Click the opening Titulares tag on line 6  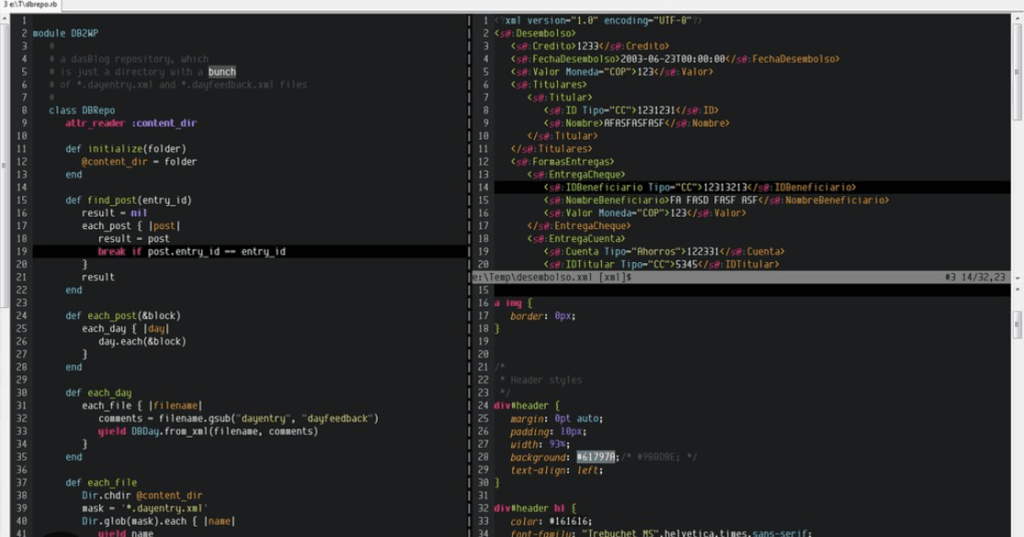pos(549,85)
